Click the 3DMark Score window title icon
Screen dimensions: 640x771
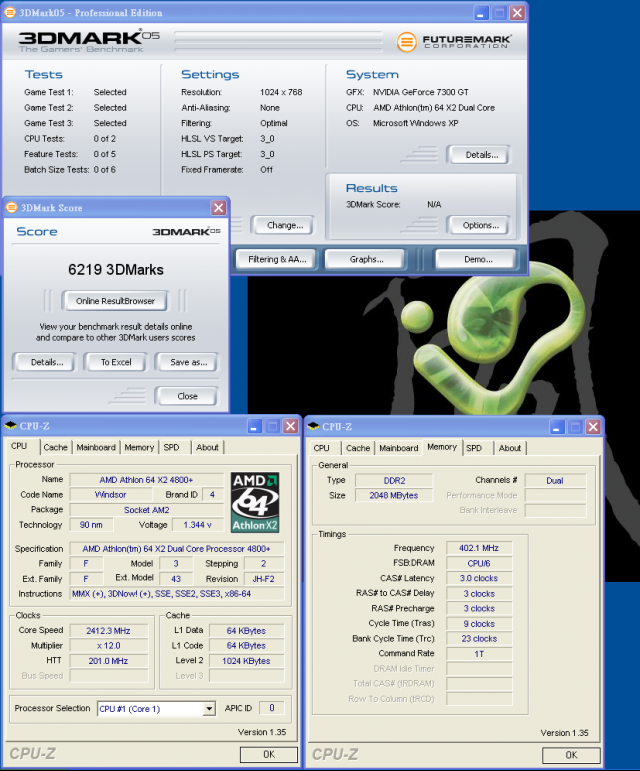pos(12,208)
